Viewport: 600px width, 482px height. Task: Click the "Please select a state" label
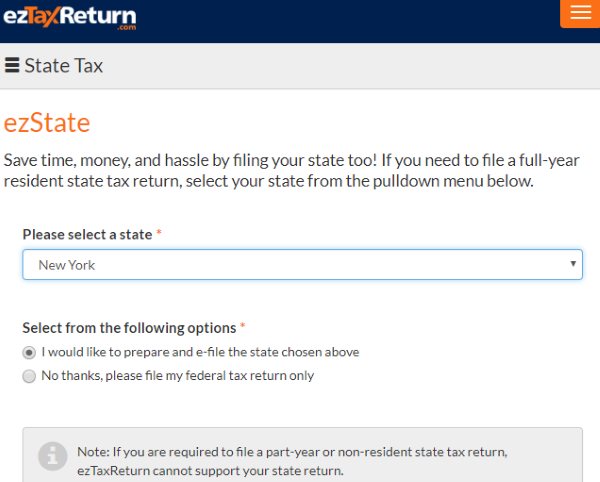pos(87,235)
